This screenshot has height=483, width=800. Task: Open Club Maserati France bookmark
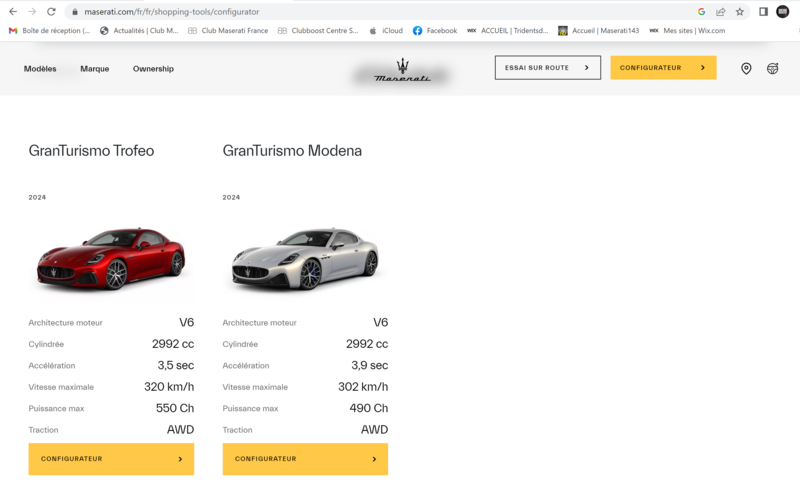[228, 31]
